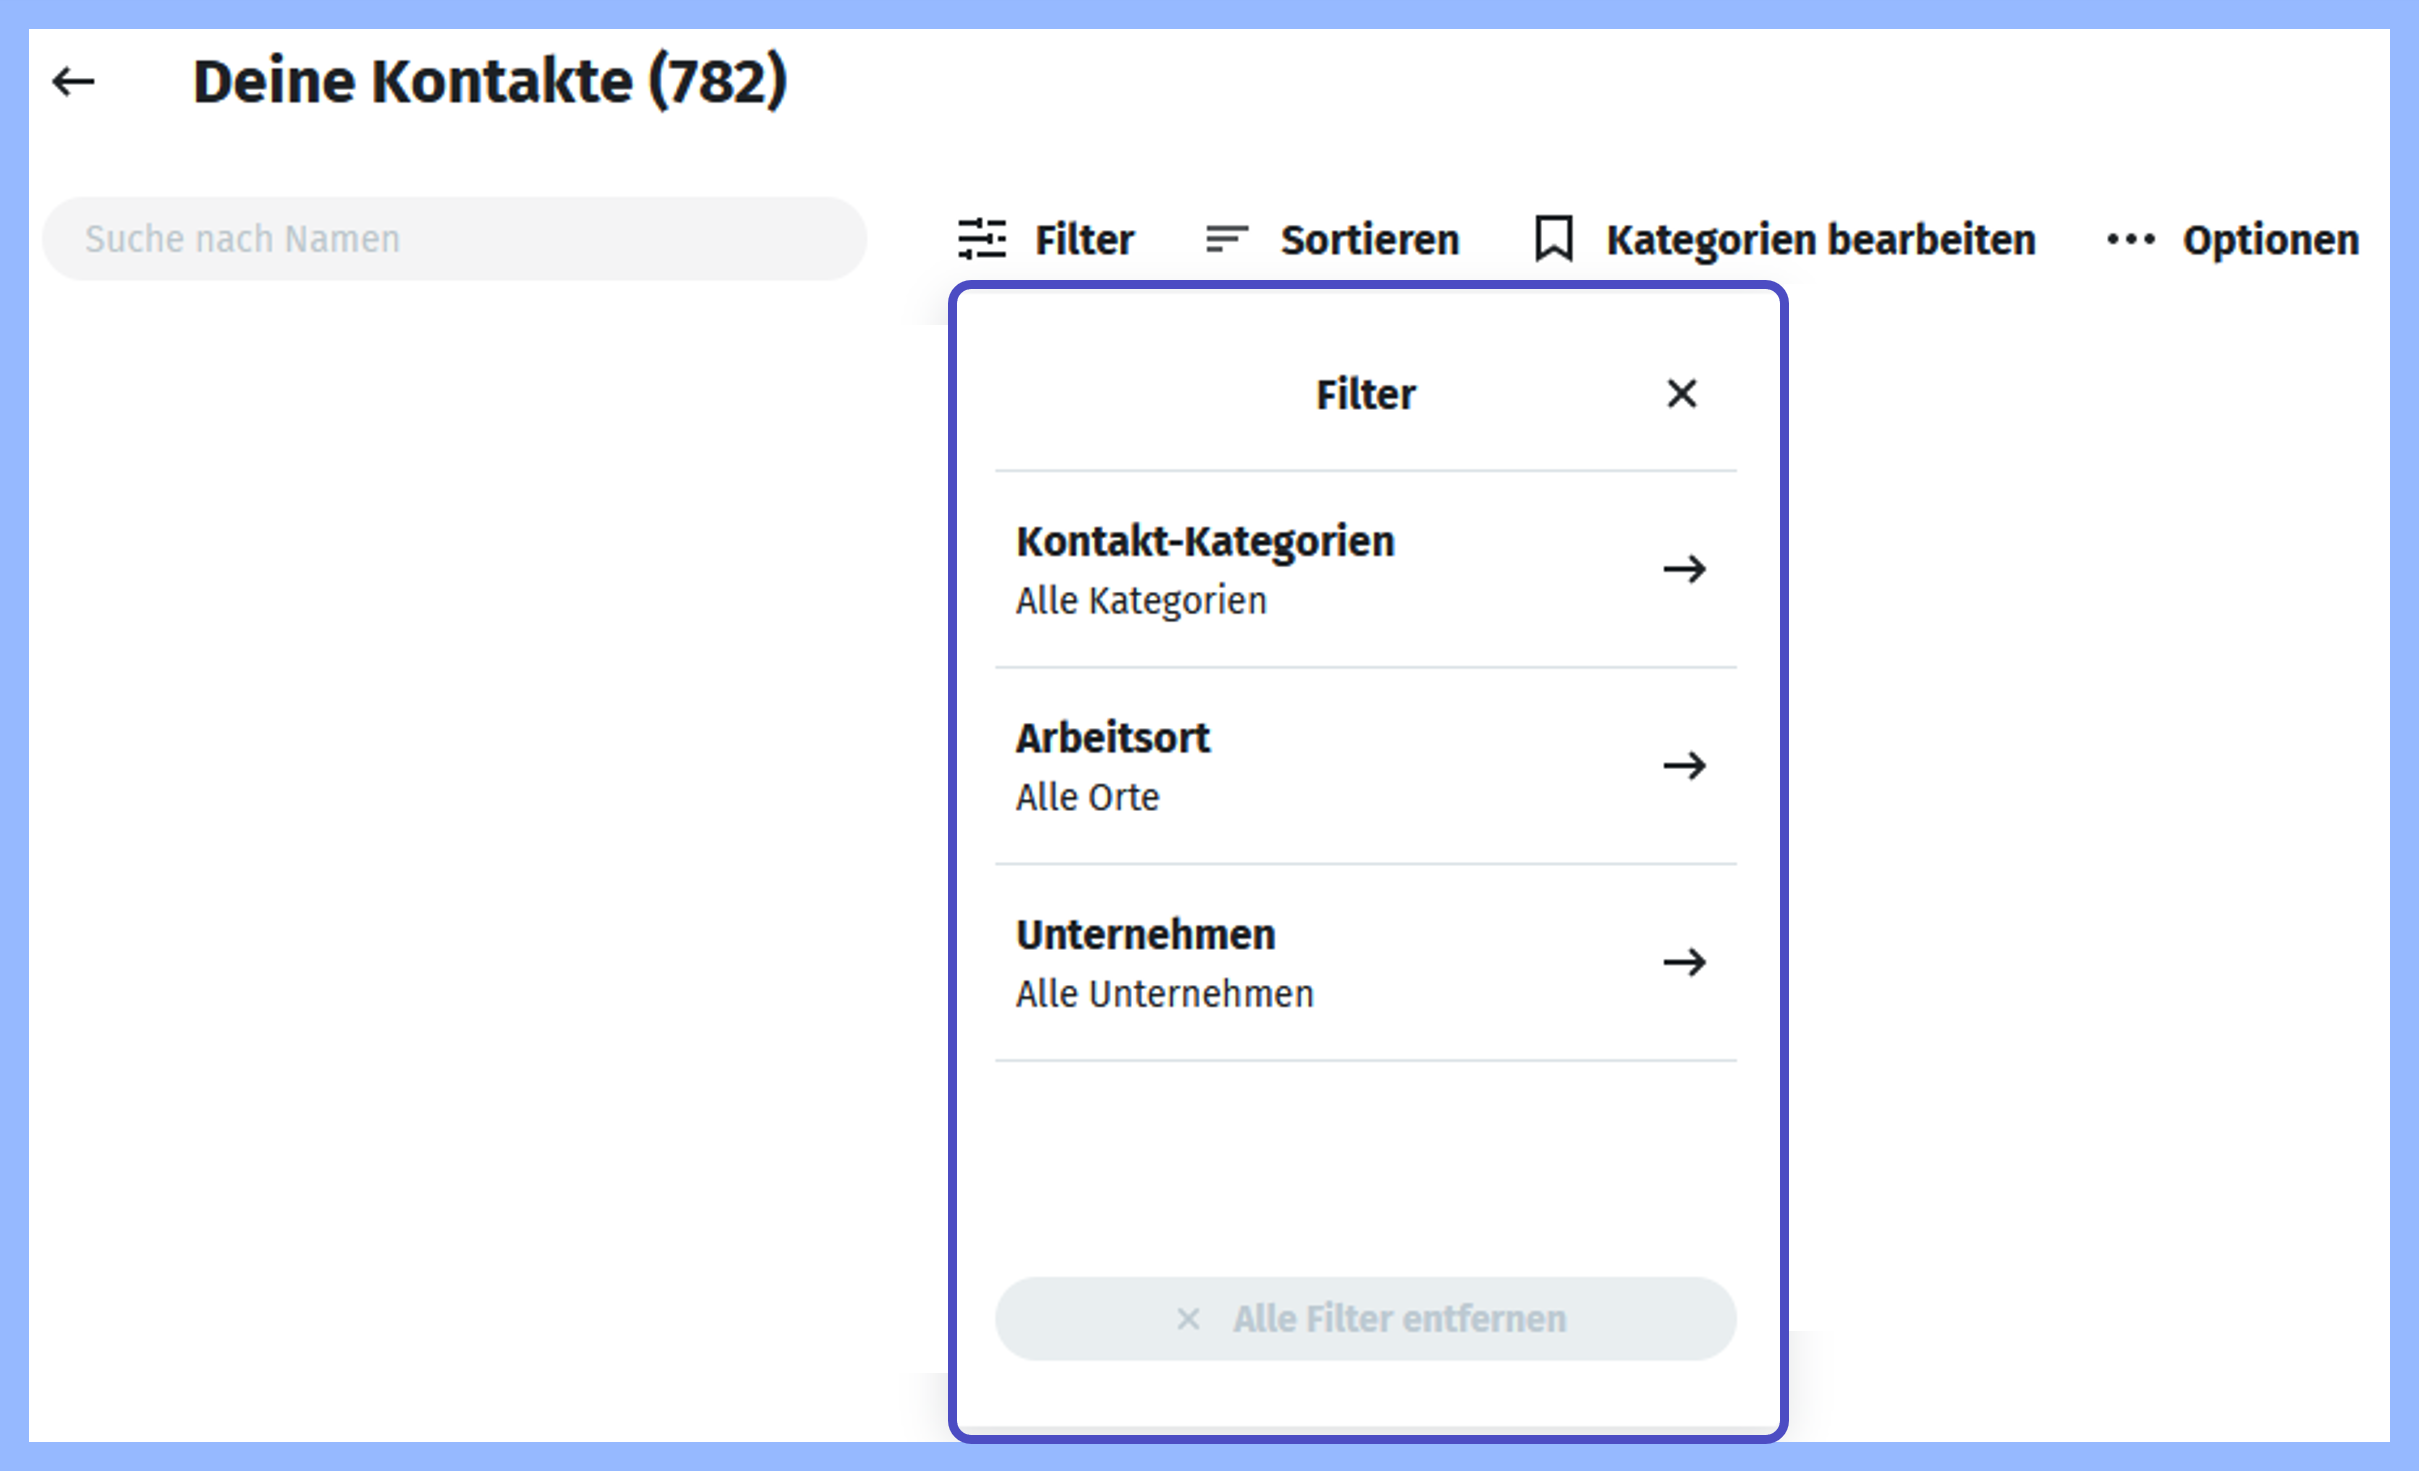Select the Alle Kategorien entry
Screen dimensions: 2419x1471
(1141, 600)
